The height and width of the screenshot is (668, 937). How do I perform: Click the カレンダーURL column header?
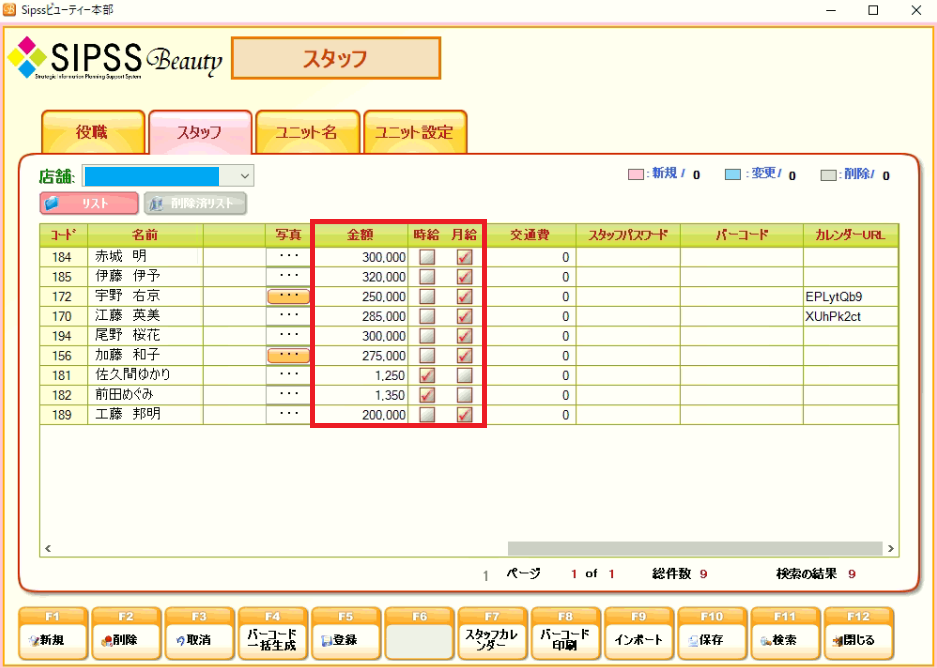[x=851, y=235]
